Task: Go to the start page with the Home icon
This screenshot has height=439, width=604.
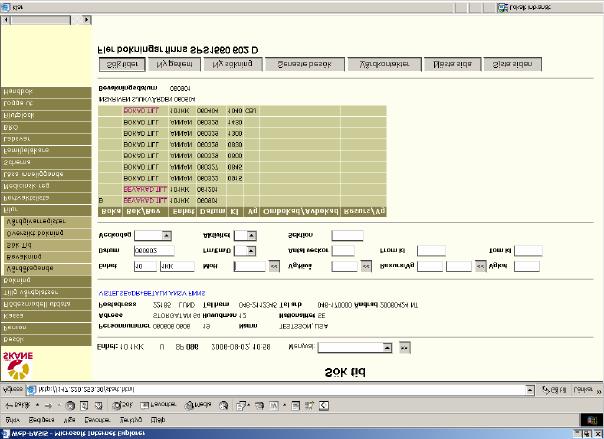Action: tap(98, 405)
